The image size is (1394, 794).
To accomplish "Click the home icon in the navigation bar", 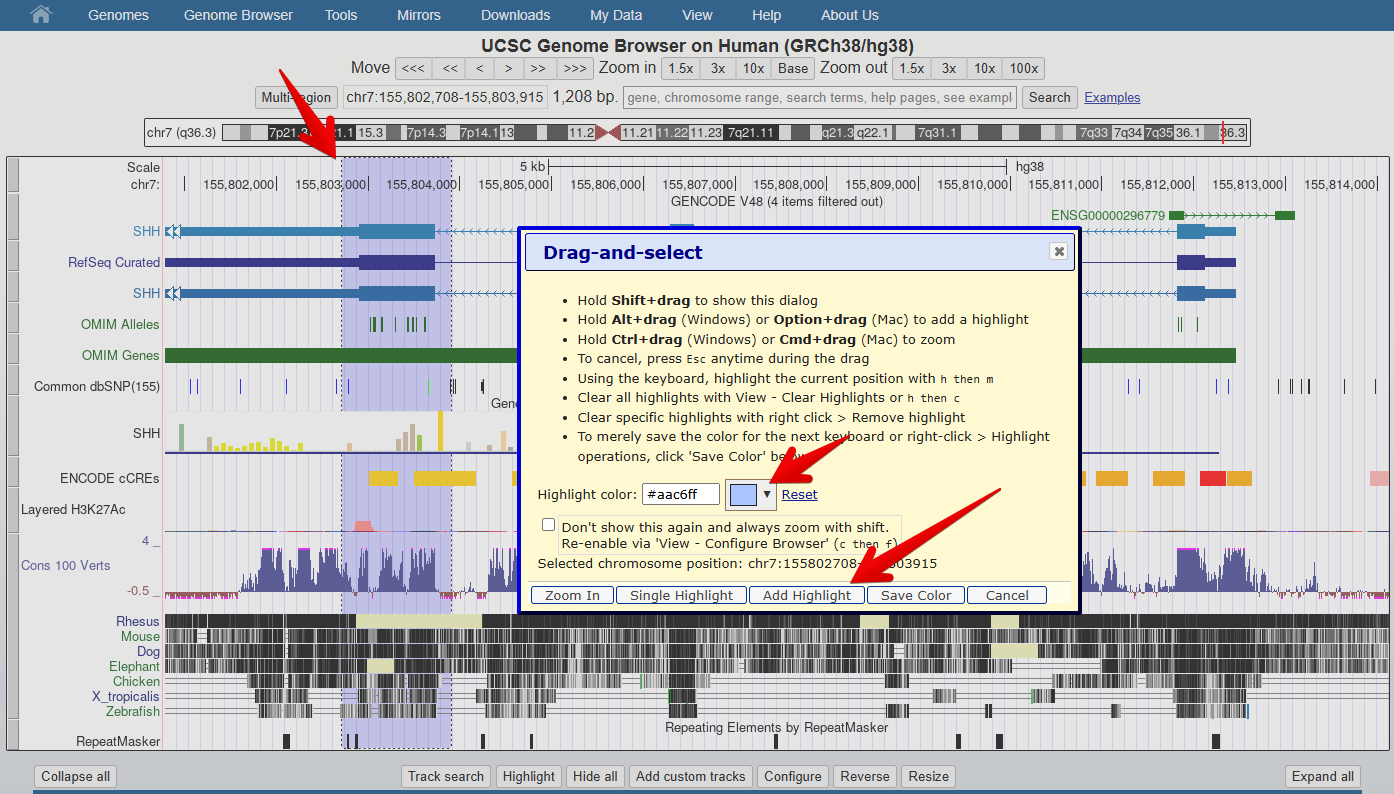I will (41, 15).
